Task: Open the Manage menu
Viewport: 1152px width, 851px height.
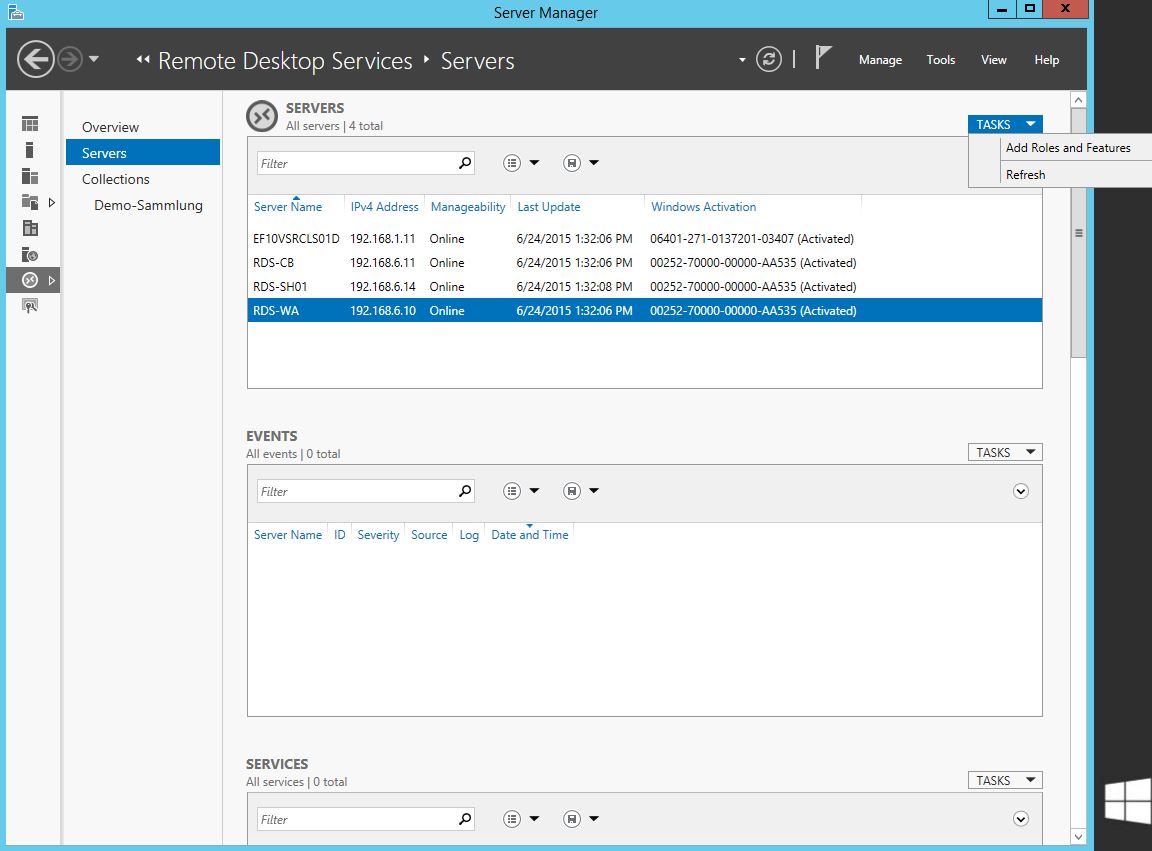Action: [880, 60]
